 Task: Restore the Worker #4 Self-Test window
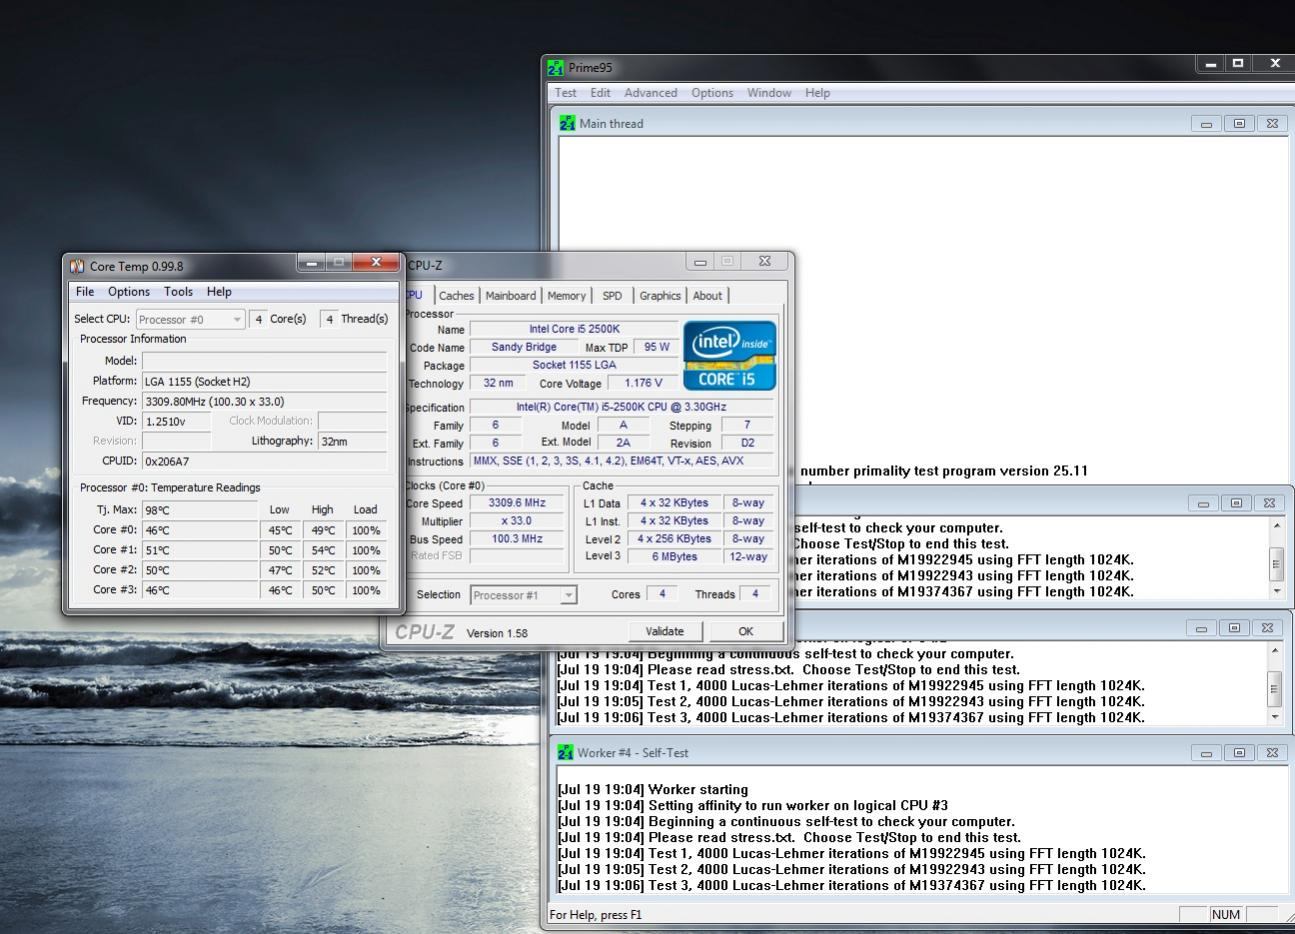(x=1239, y=752)
